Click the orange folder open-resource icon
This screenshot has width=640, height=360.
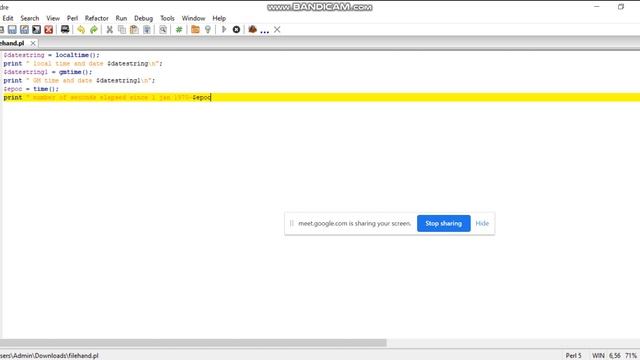point(195,29)
